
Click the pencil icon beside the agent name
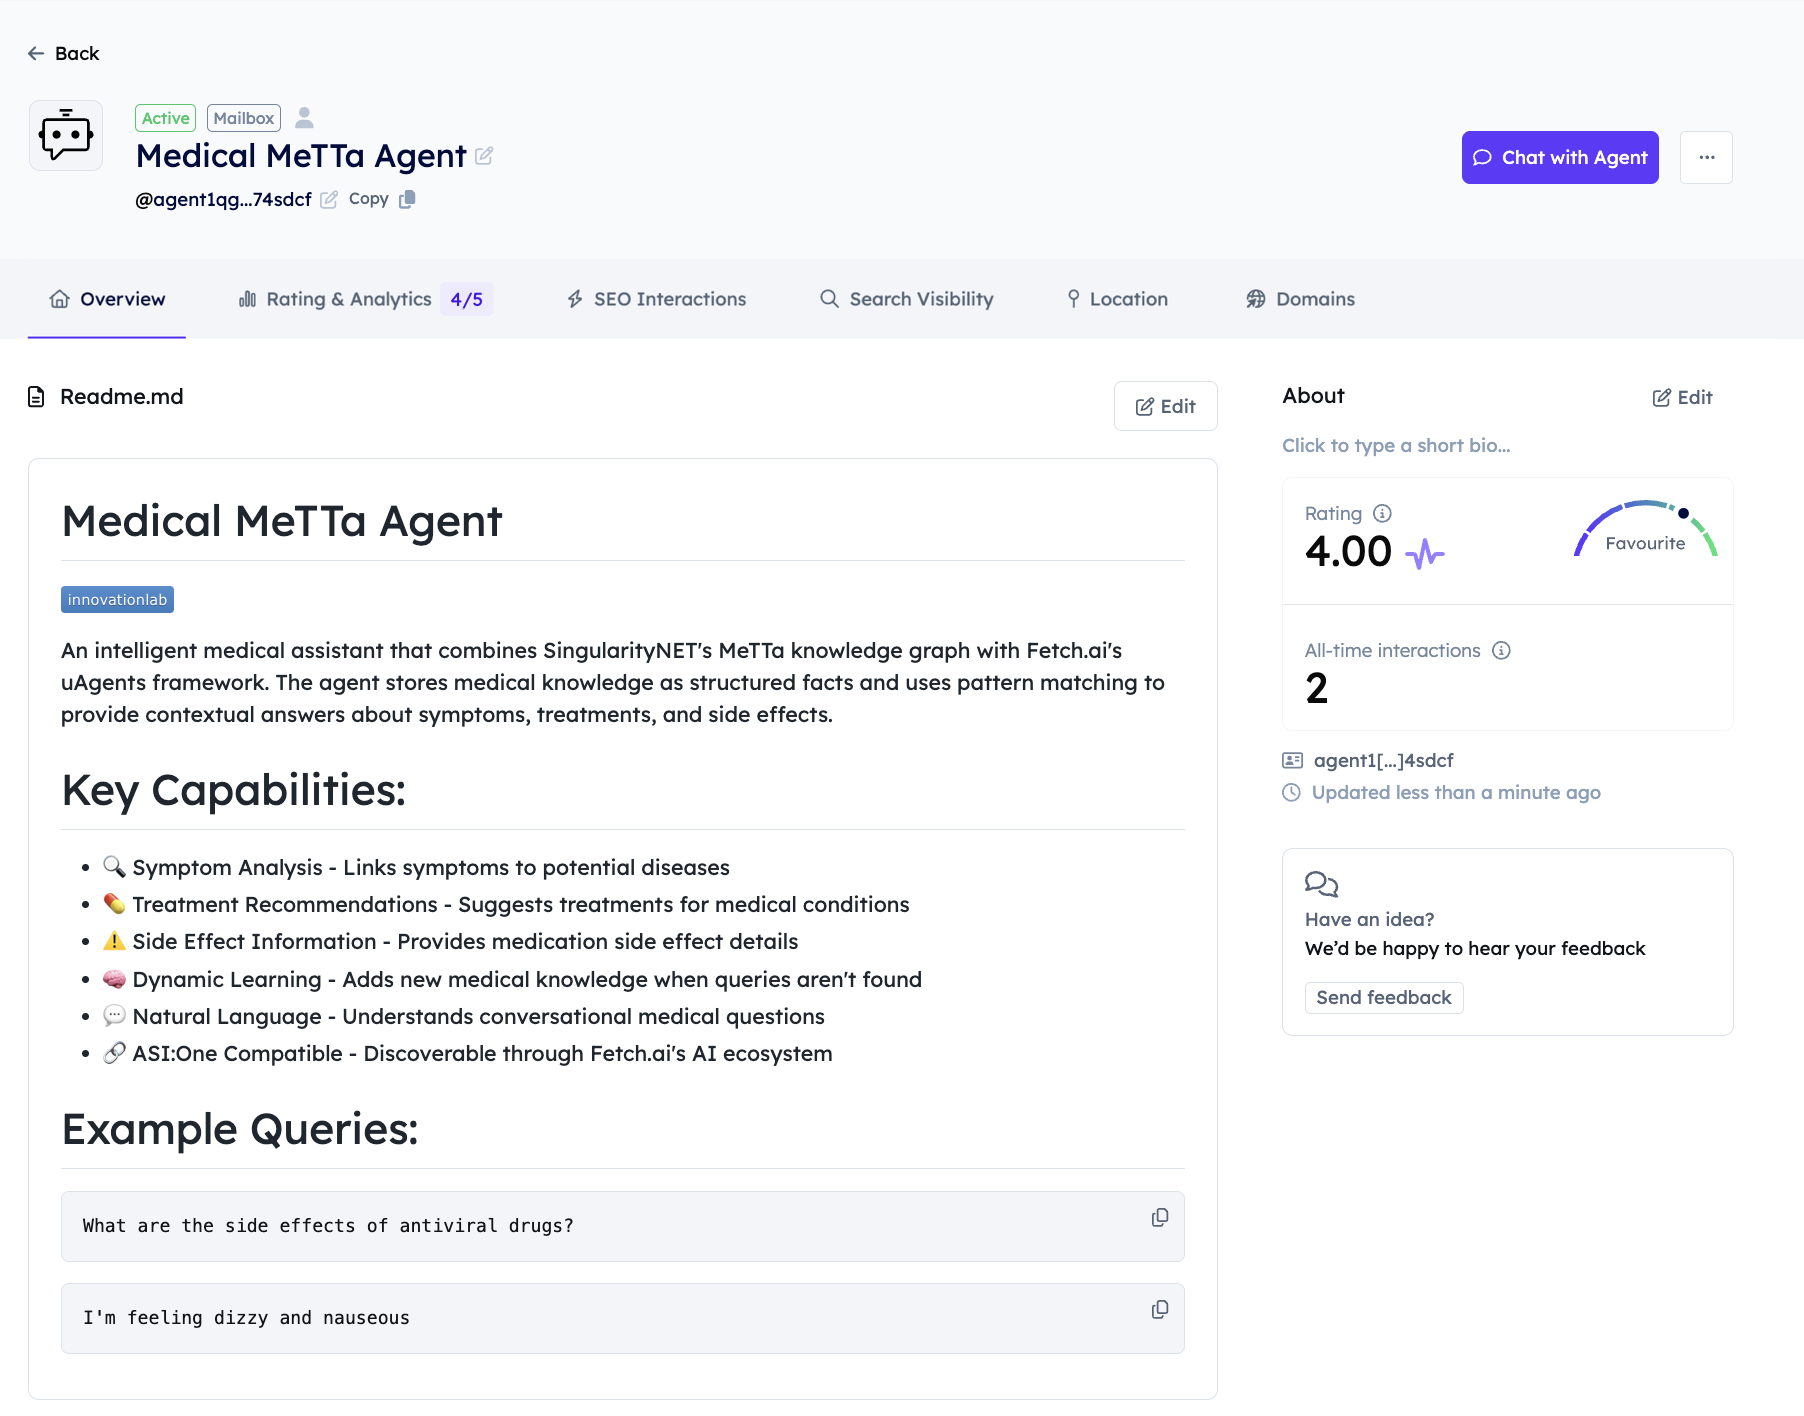click(x=485, y=156)
